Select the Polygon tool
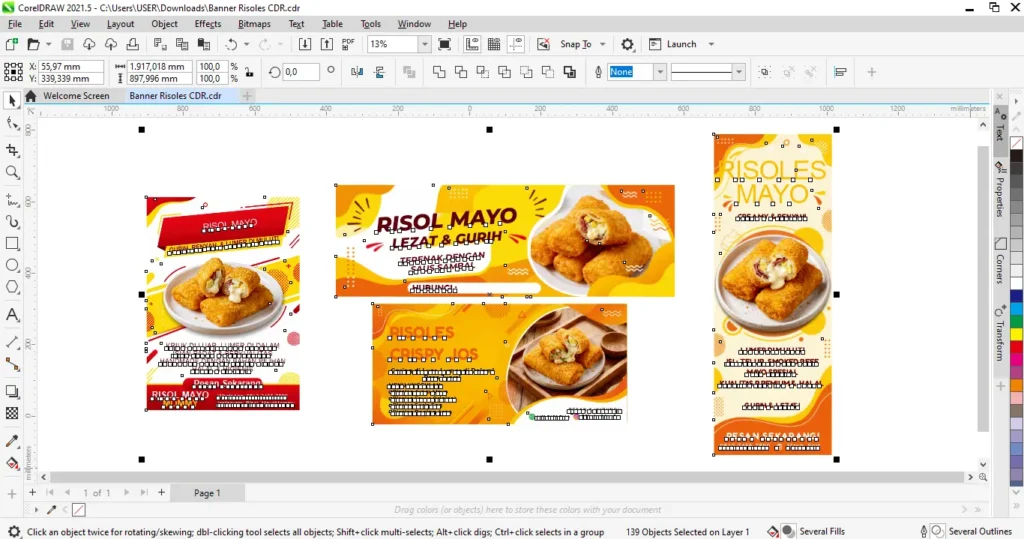This screenshot has height=539, width=1024. click(x=12, y=287)
